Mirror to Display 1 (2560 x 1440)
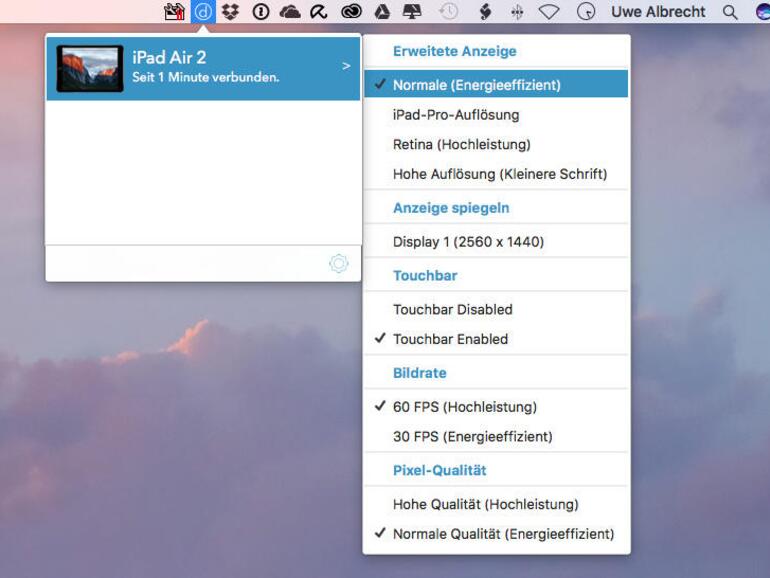 tap(496, 241)
